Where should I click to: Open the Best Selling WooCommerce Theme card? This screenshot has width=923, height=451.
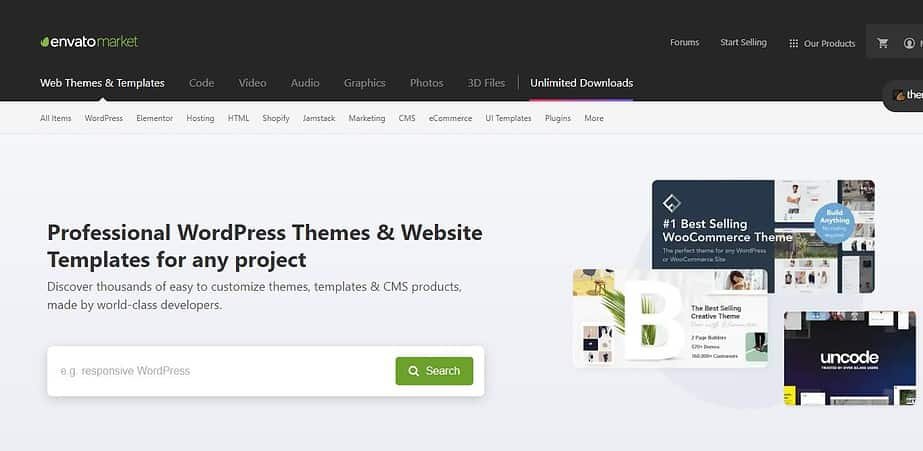(763, 236)
